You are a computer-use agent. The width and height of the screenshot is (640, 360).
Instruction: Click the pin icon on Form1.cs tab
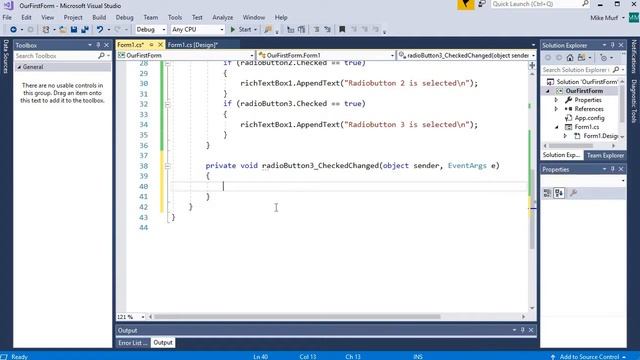pyautogui.click(x=151, y=44)
